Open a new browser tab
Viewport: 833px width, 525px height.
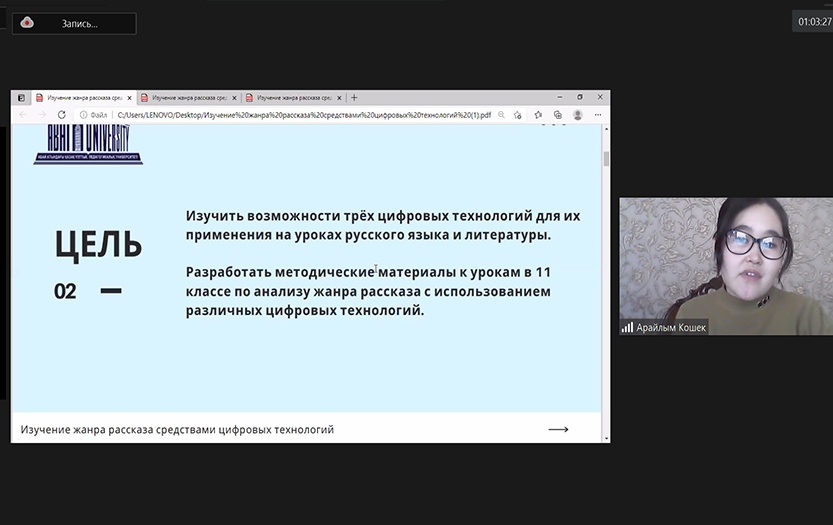354,98
